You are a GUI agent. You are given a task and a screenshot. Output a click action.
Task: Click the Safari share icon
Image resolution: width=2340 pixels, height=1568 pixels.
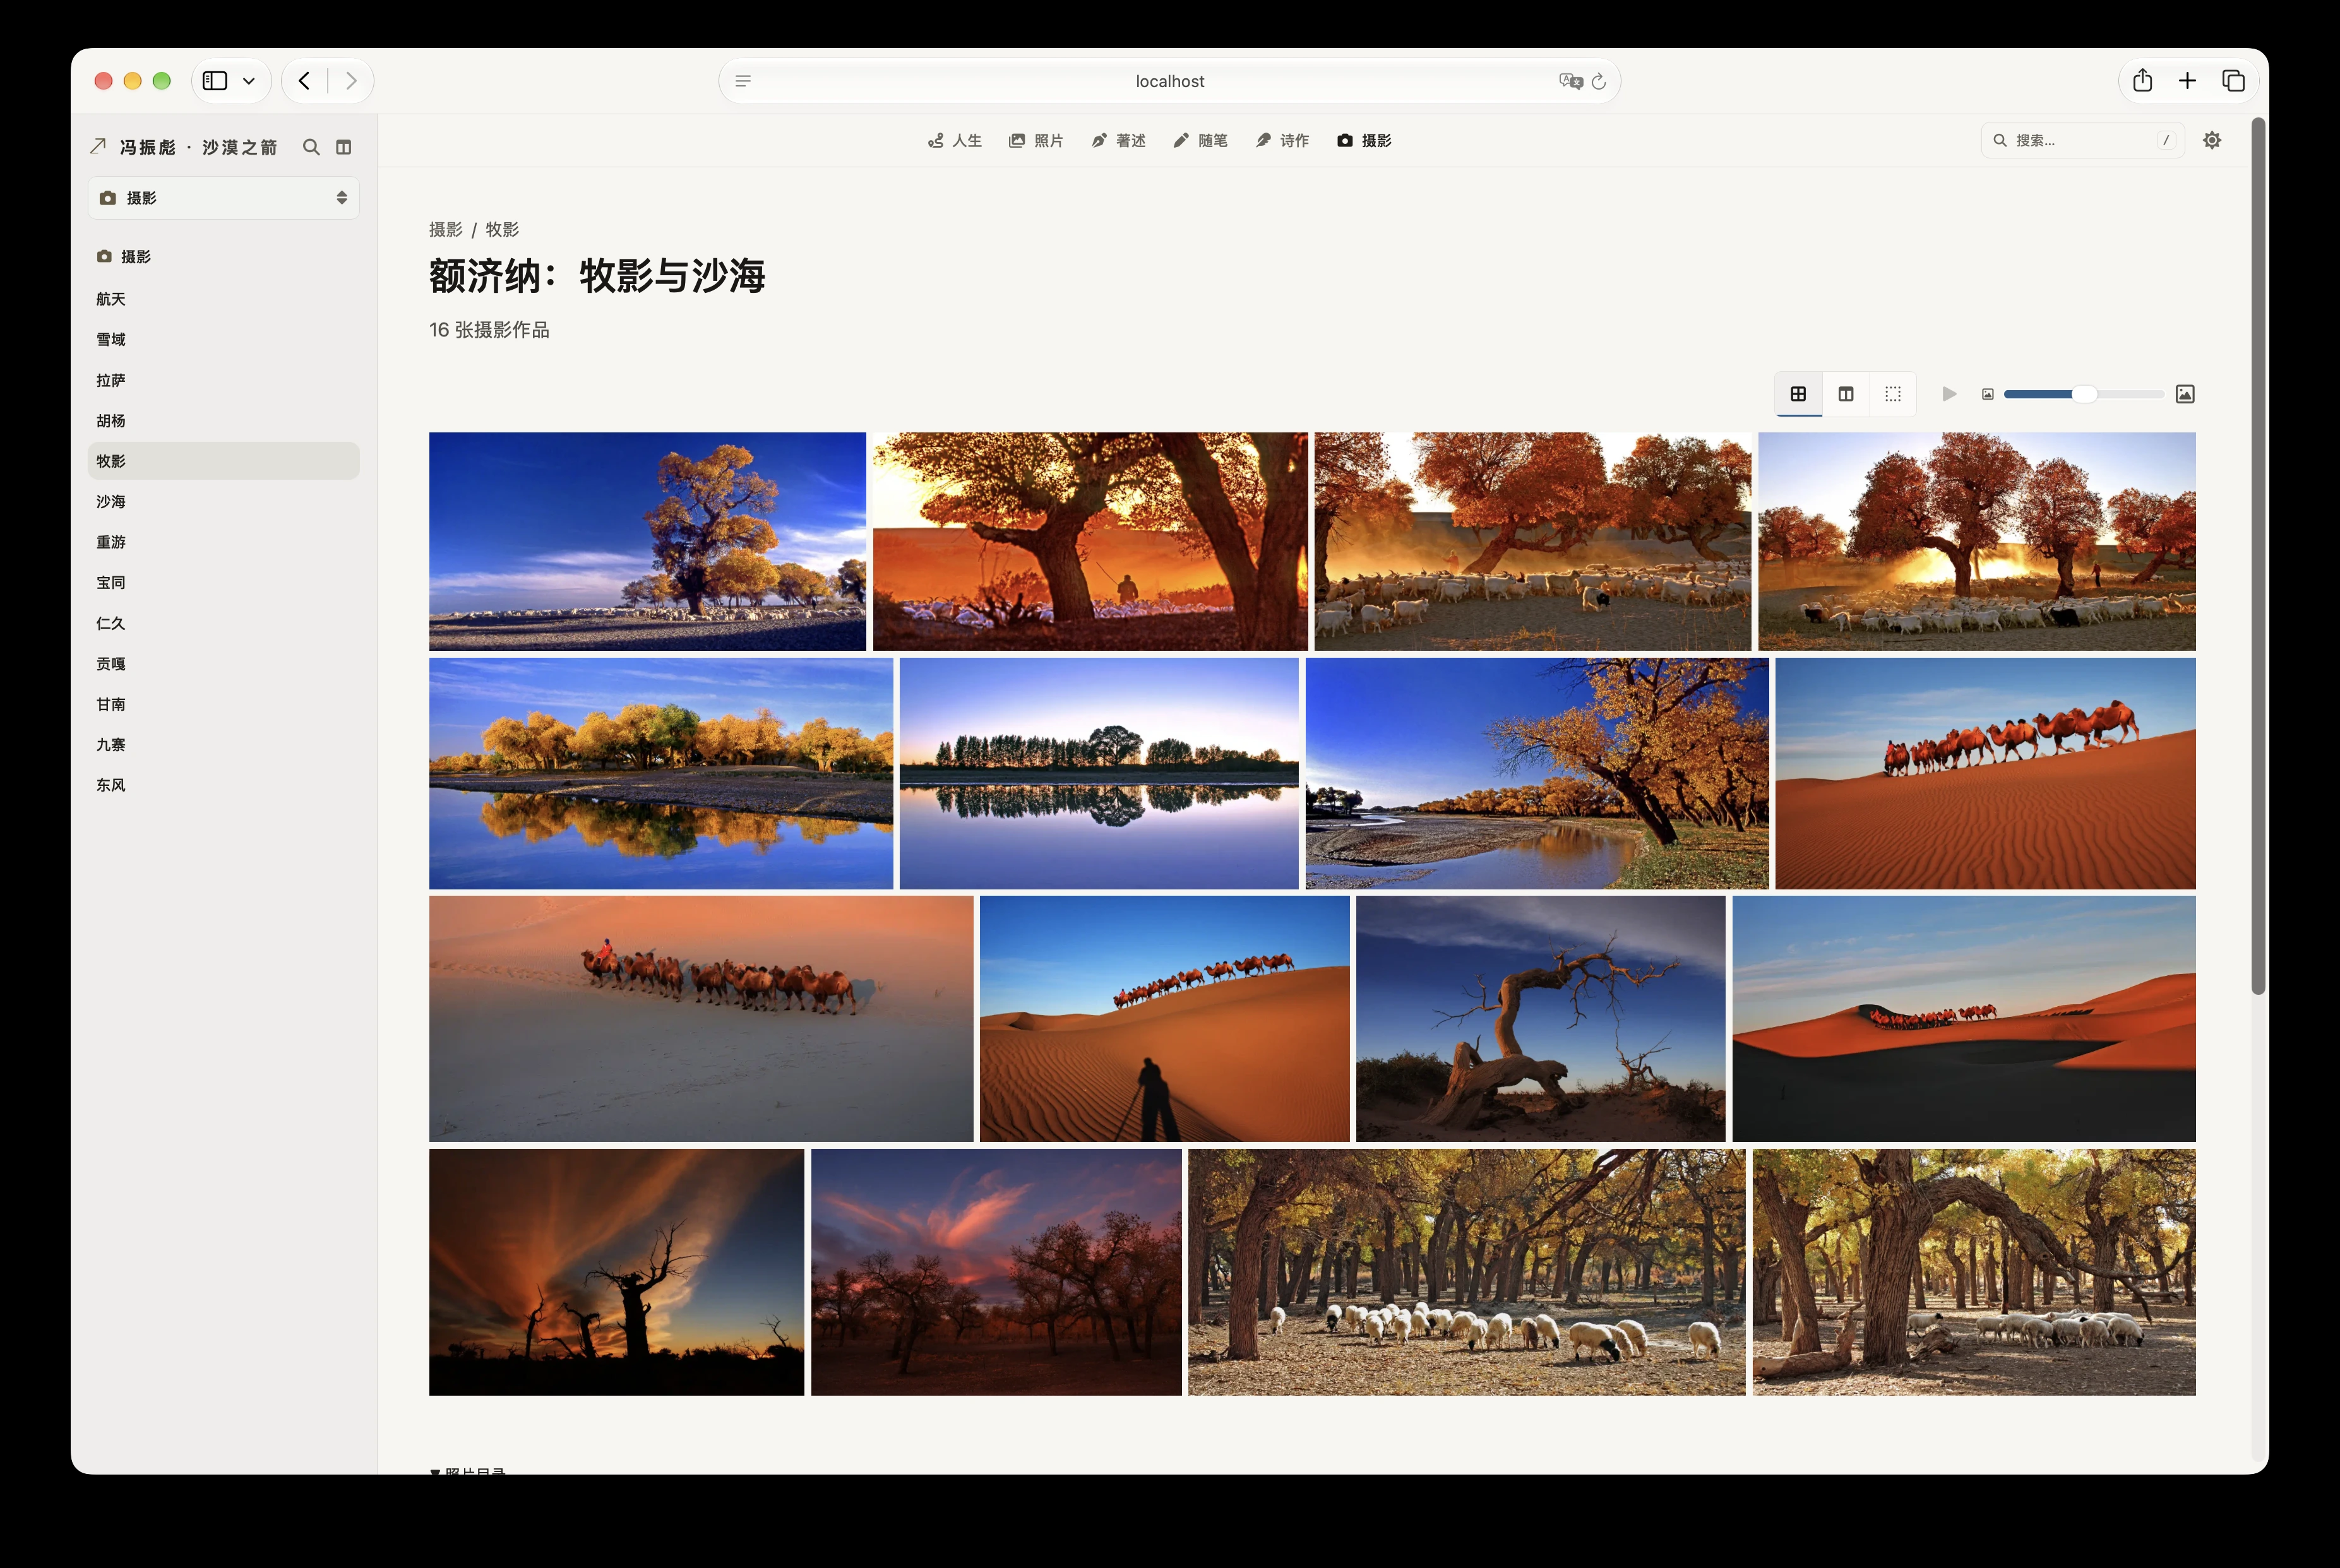pyautogui.click(x=2142, y=81)
